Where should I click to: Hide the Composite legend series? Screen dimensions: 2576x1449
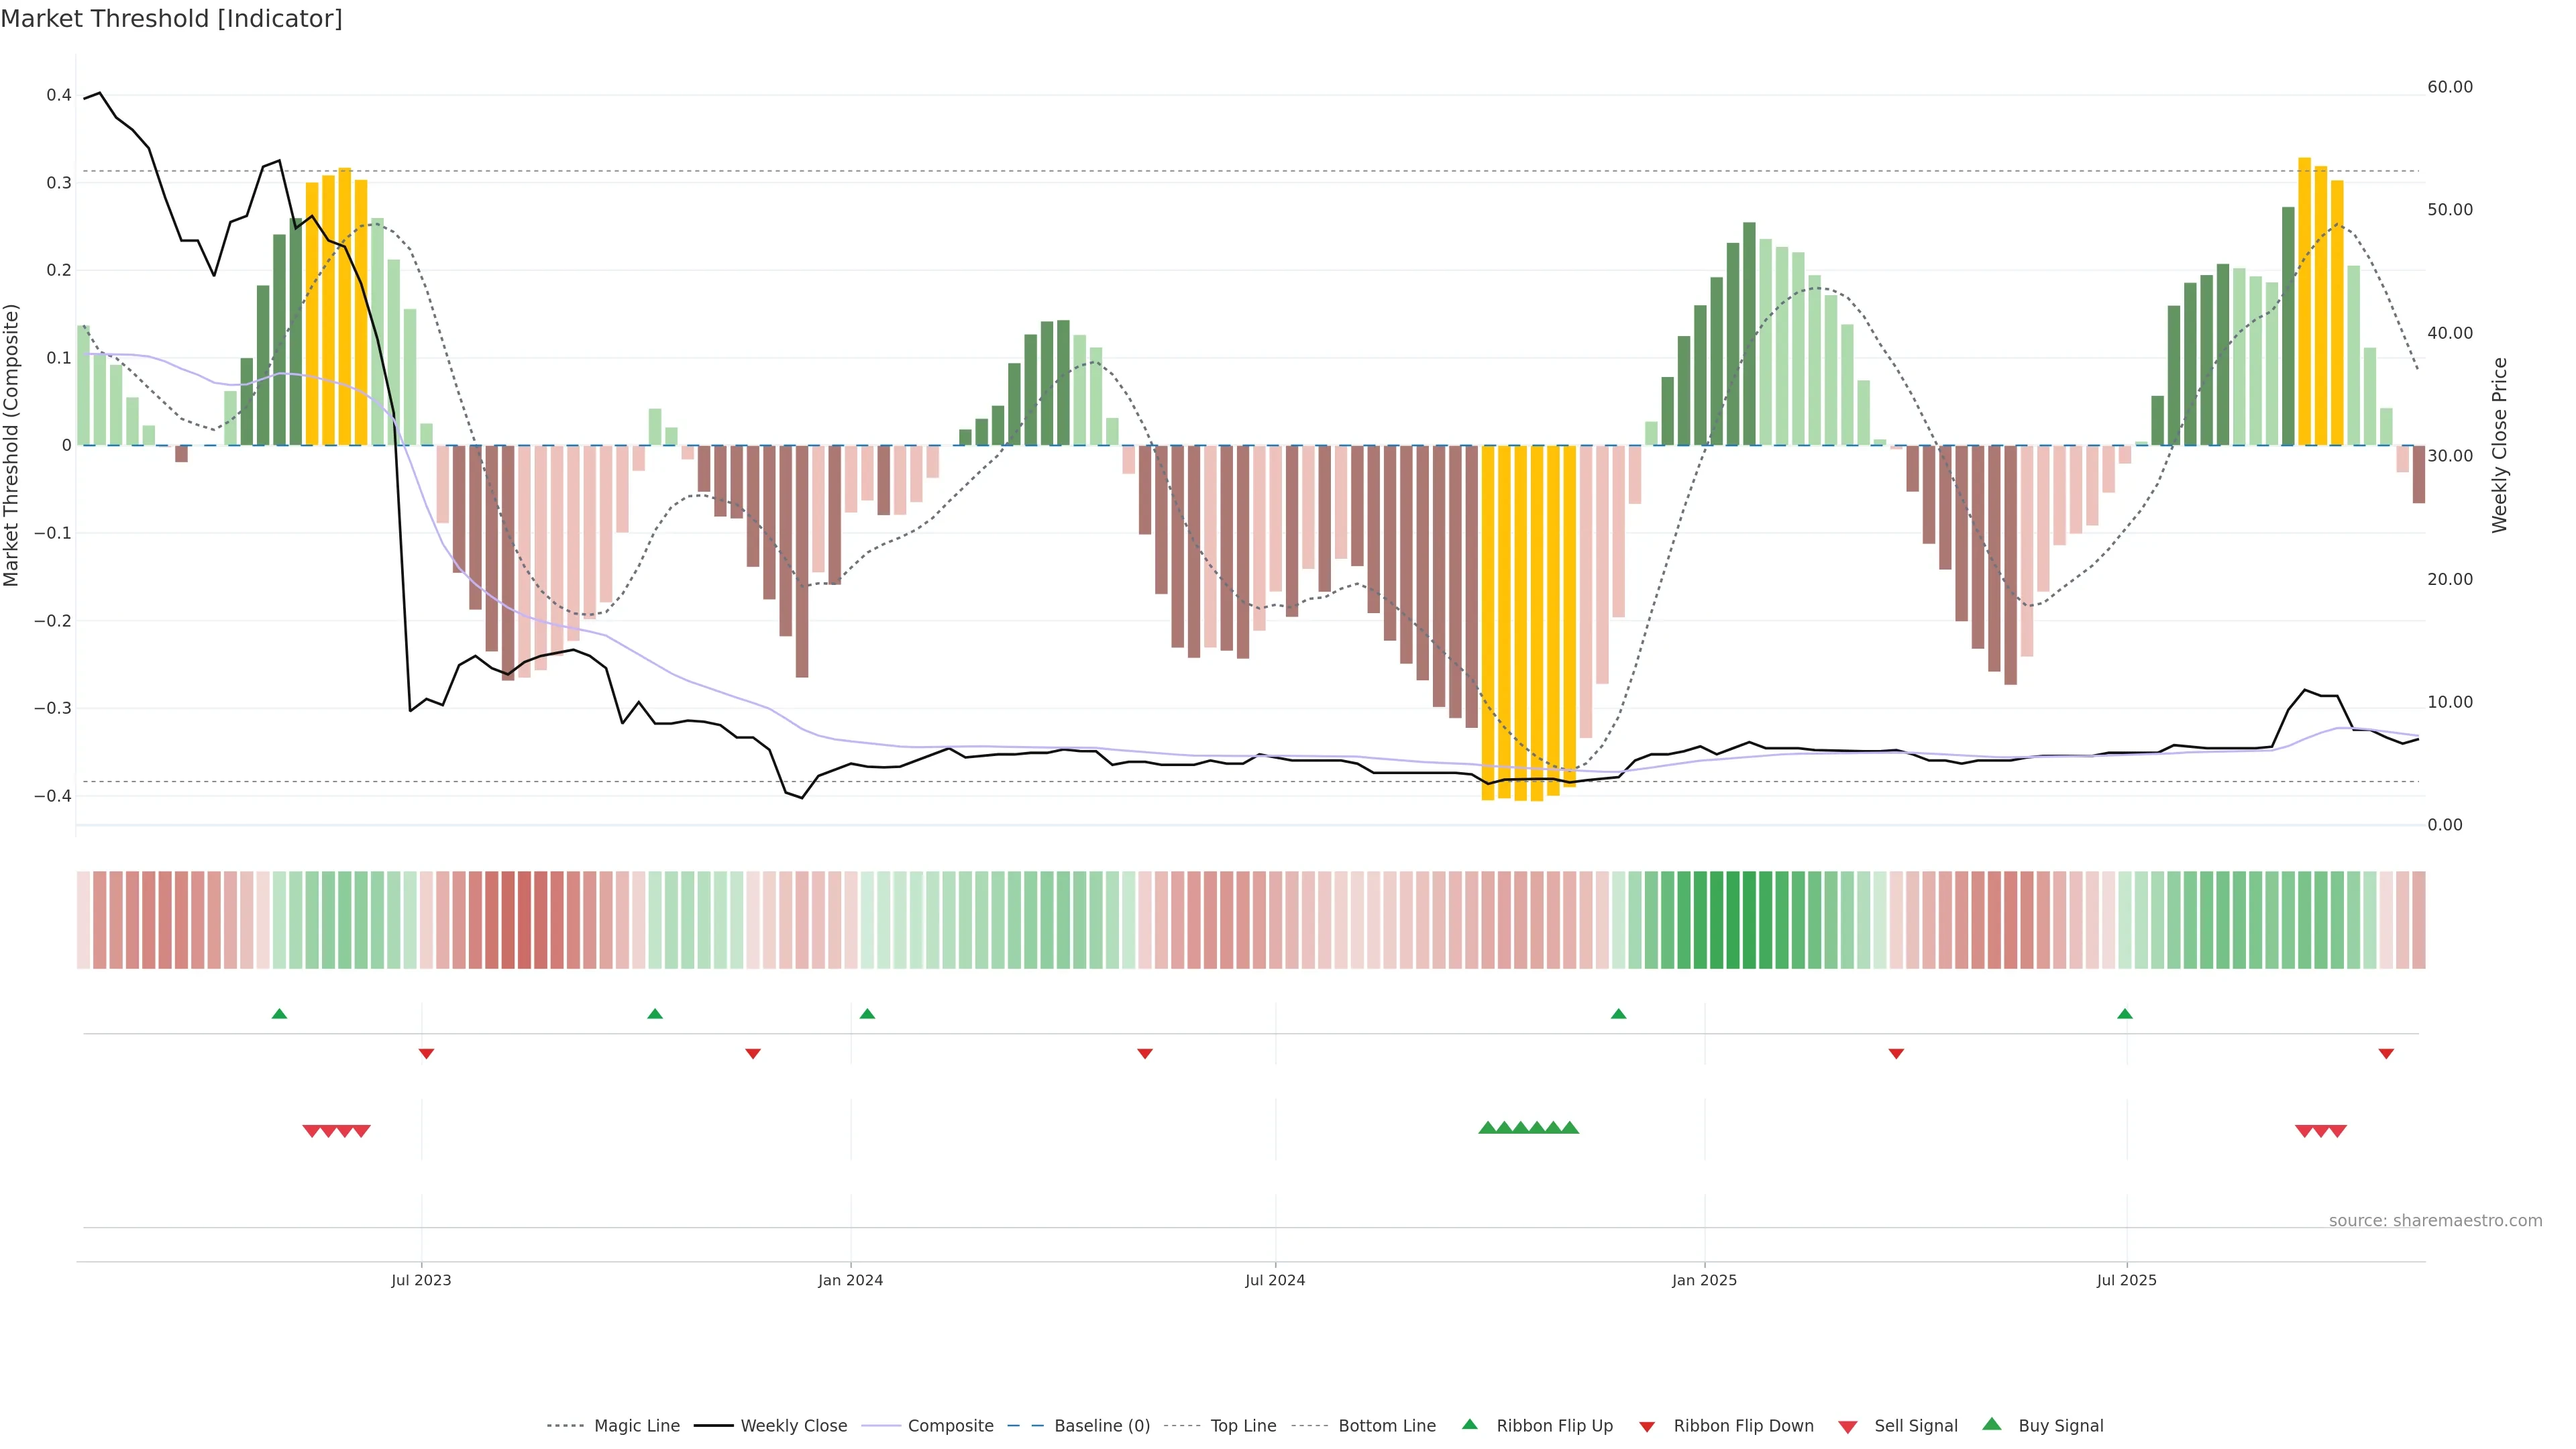950,1426
